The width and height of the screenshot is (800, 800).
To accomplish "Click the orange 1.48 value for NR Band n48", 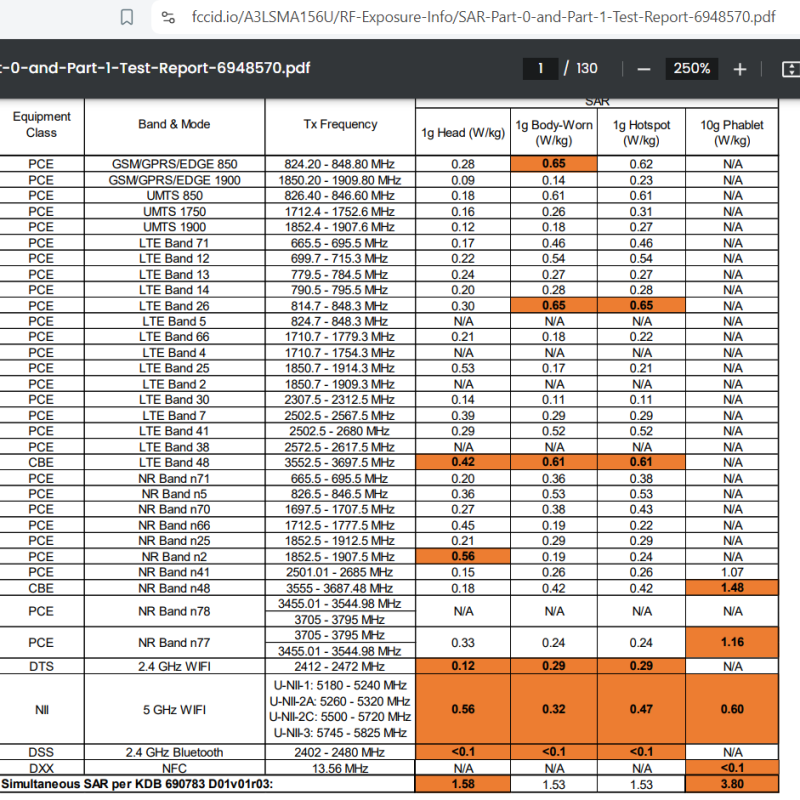I will (x=732, y=588).
